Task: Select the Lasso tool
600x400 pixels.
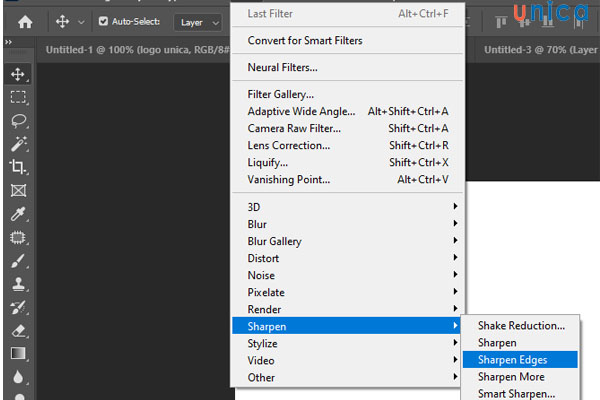Action: click(18, 121)
